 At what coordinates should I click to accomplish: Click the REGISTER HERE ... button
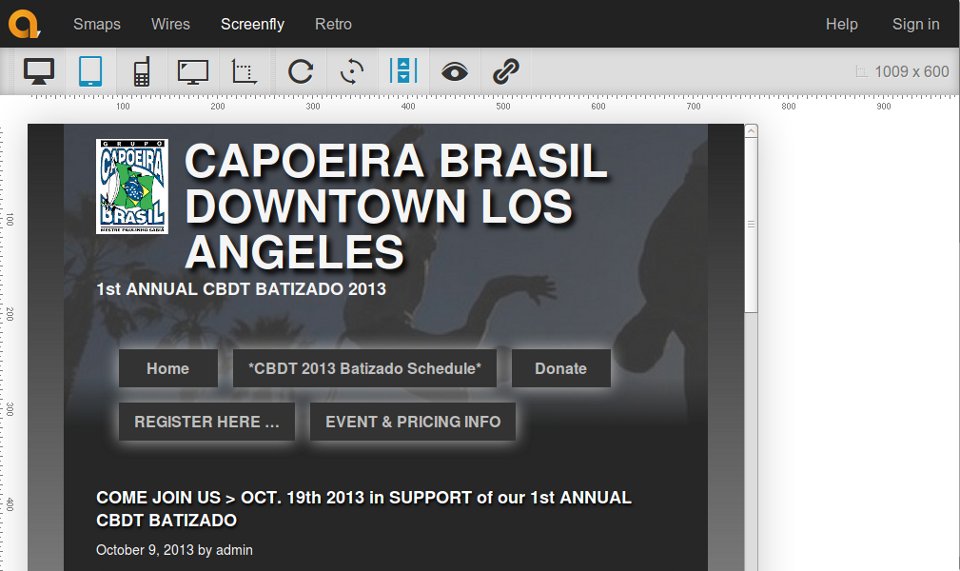pos(207,422)
